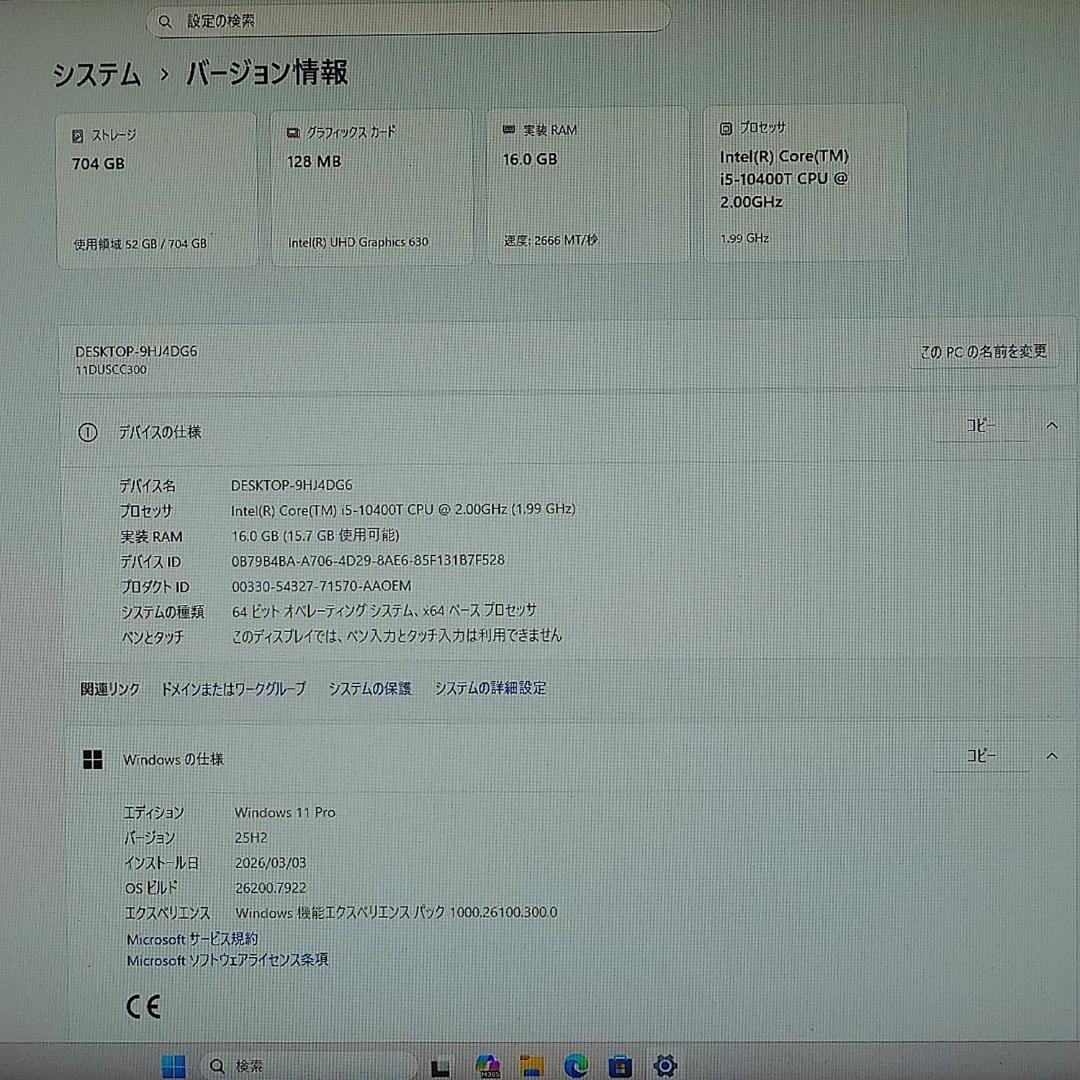Click the search magnifier icon in settings
The width and height of the screenshot is (1080, 1080).
[x=165, y=22]
